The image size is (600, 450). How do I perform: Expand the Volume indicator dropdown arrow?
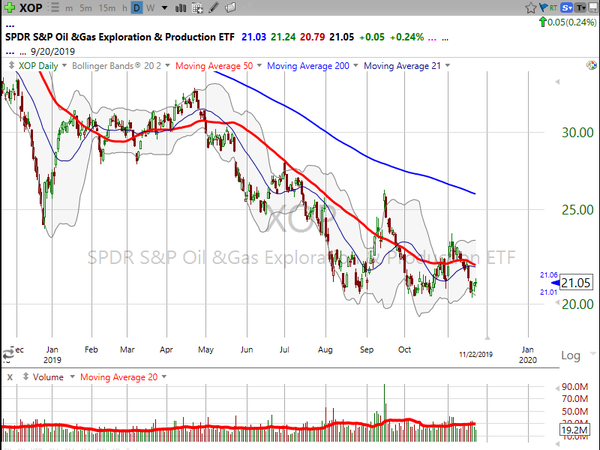click(x=72, y=377)
